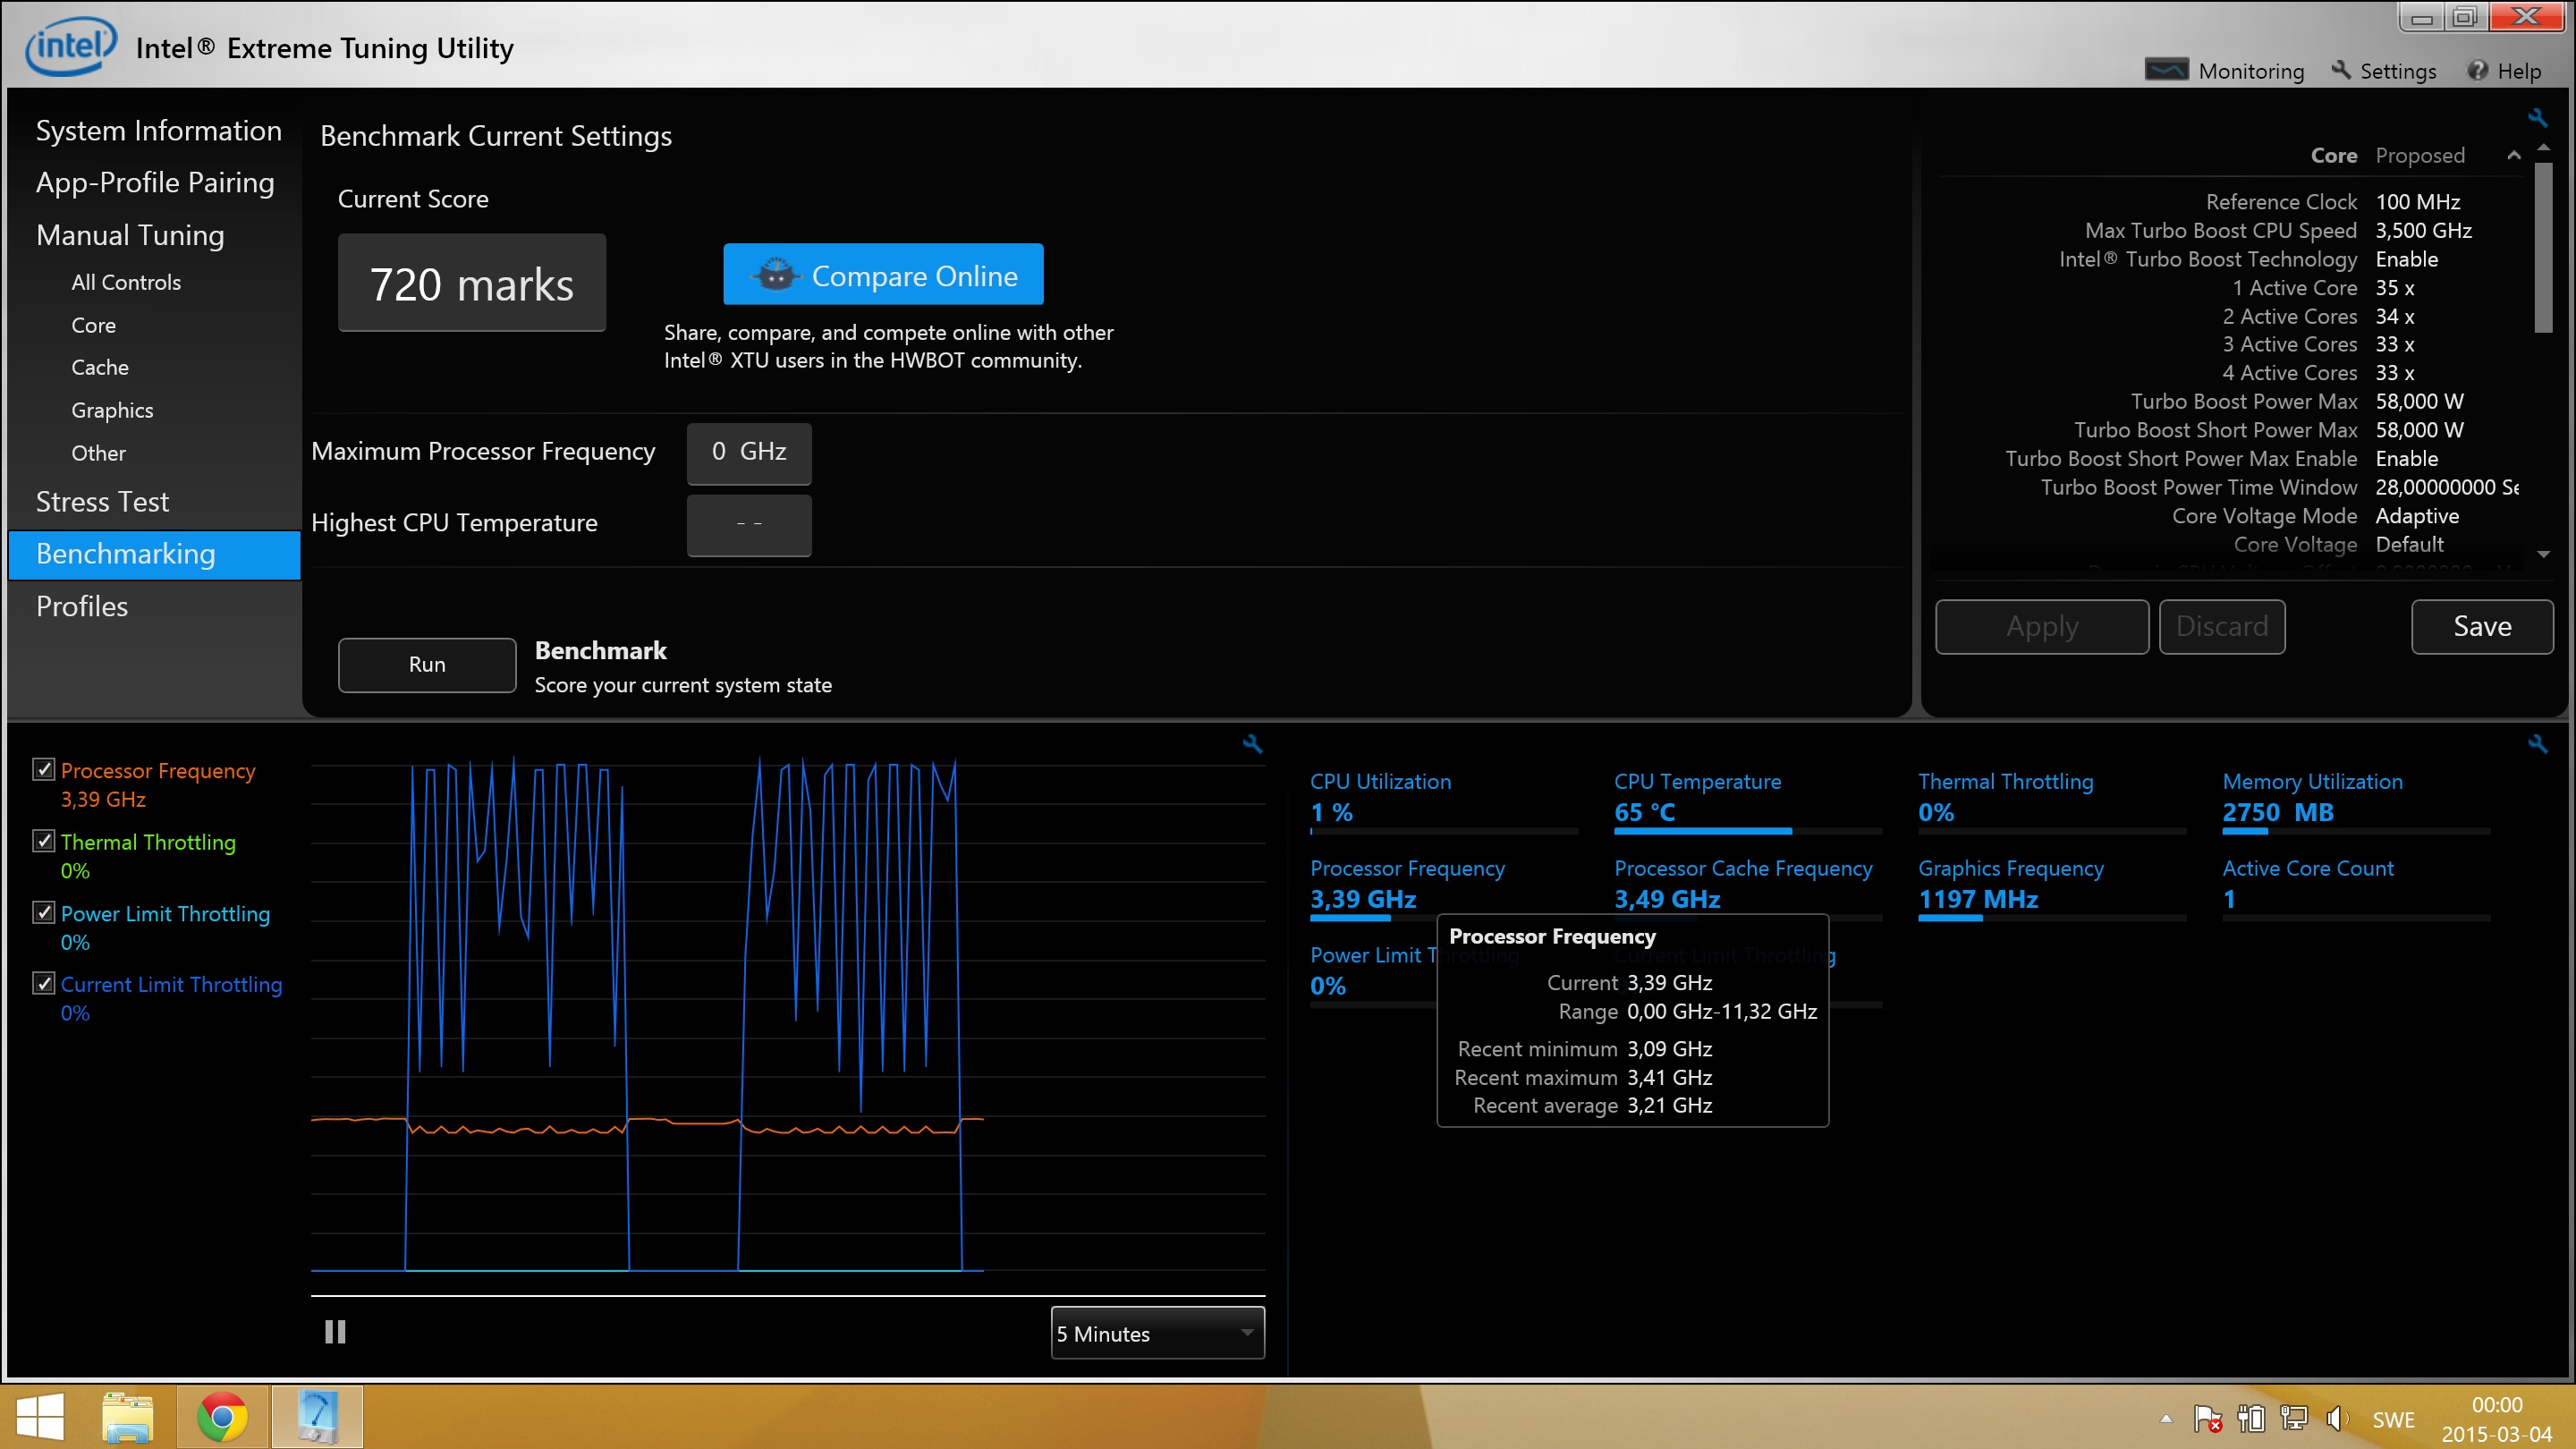Viewport: 2576px width, 1449px height.
Task: Open File Explorer from taskbar
Action: pyautogui.click(x=128, y=1417)
